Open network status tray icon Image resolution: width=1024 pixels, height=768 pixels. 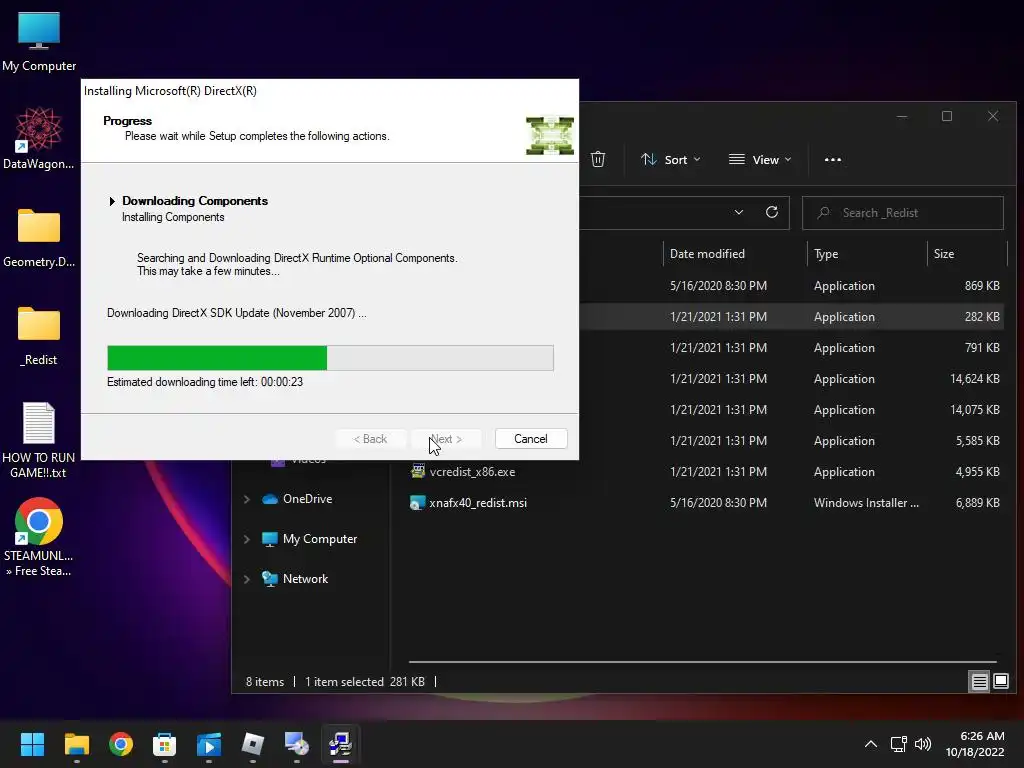coord(899,744)
